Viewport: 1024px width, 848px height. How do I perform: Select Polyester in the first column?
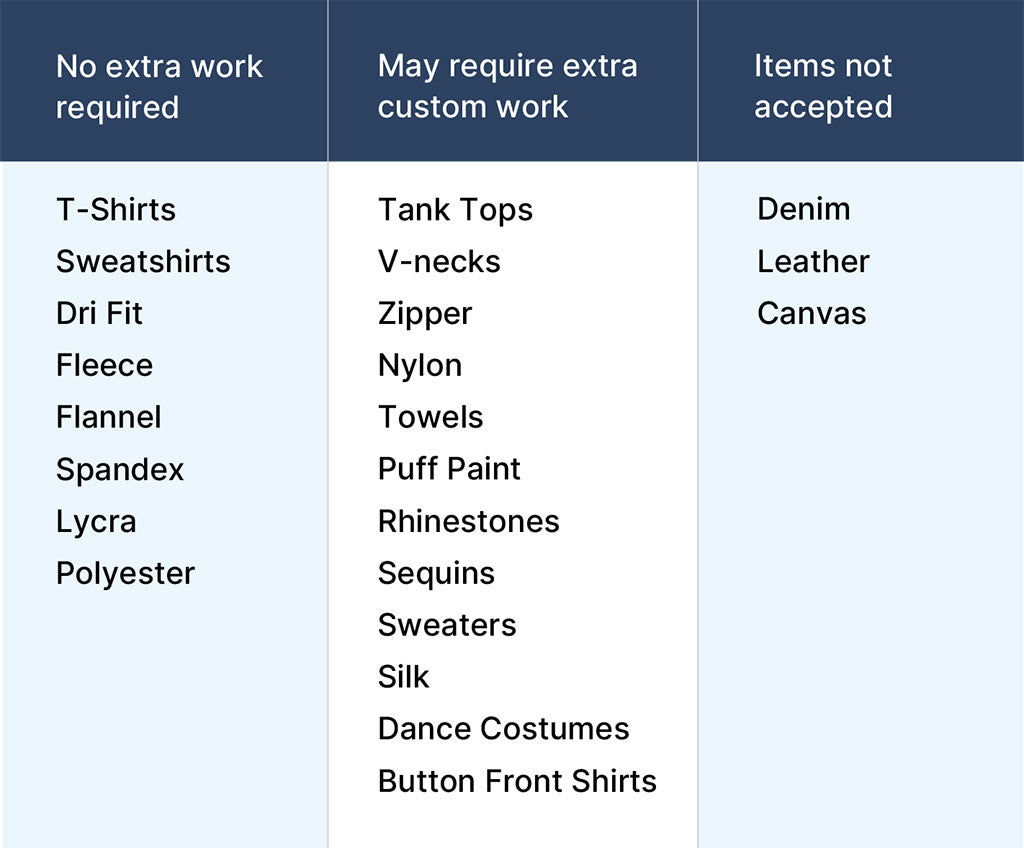coord(125,574)
